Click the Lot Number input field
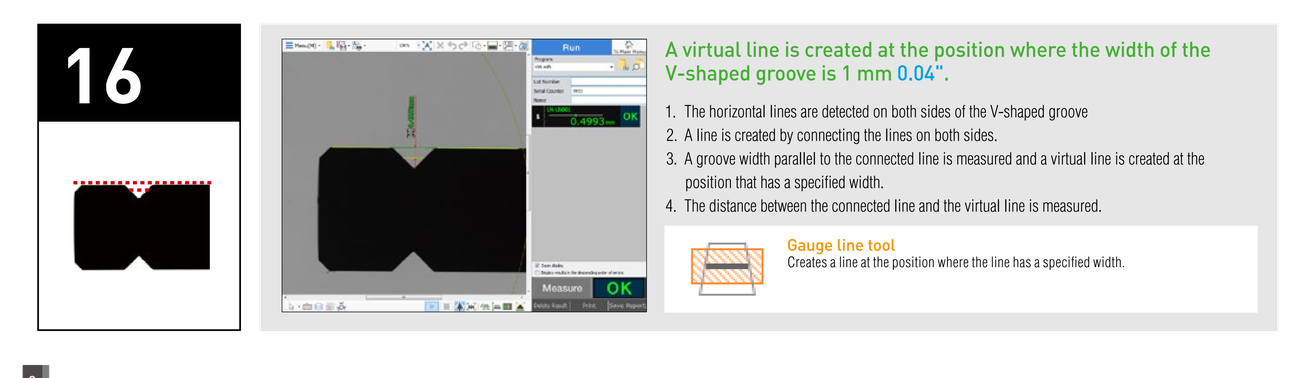The height and width of the screenshot is (378, 1301). 608,81
